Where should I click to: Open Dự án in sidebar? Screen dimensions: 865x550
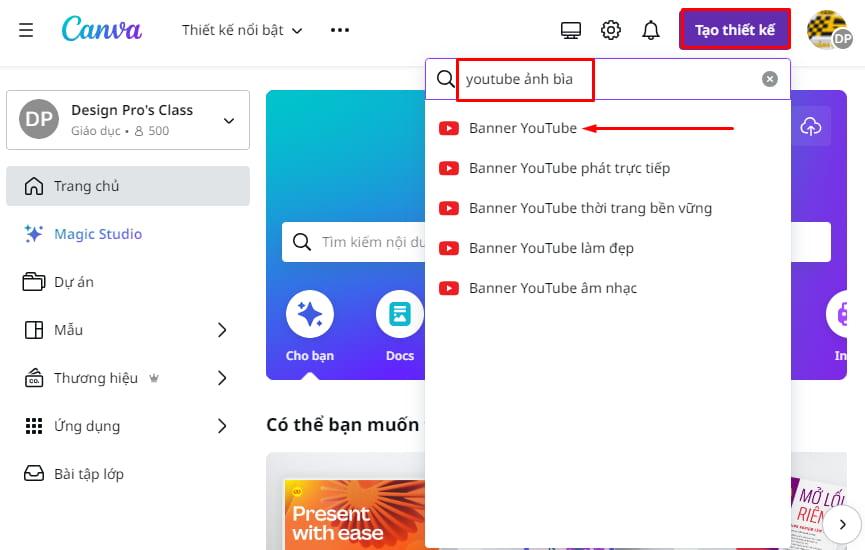click(128, 282)
